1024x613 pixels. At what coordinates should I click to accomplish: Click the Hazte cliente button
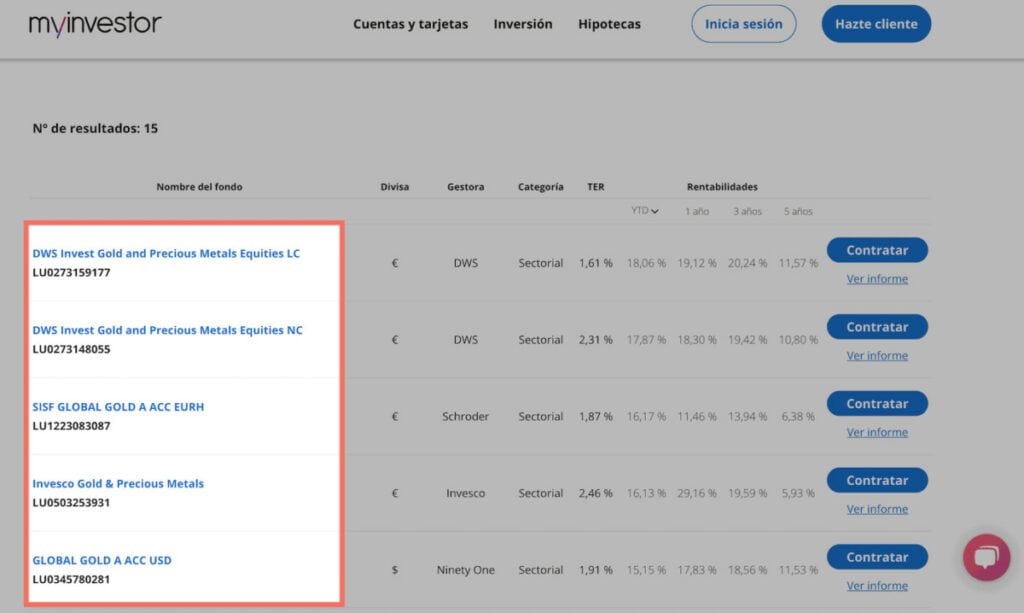point(876,24)
